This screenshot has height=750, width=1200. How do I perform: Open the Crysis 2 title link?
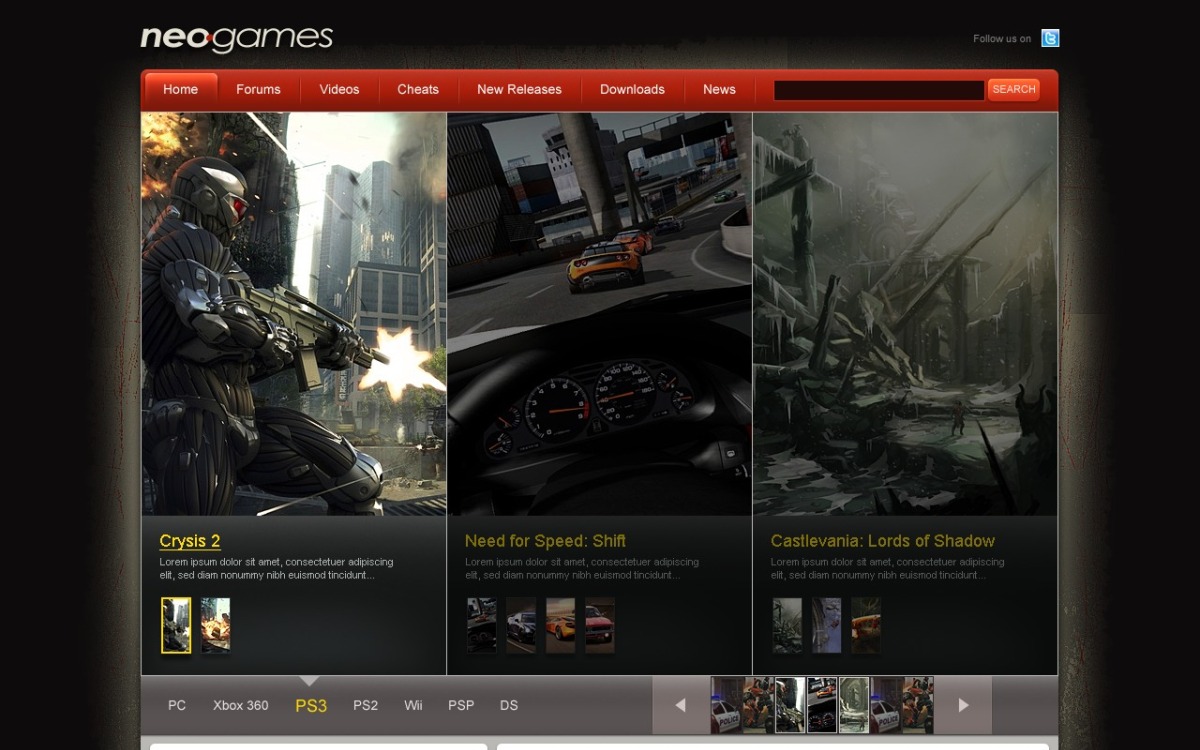pyautogui.click(x=190, y=541)
